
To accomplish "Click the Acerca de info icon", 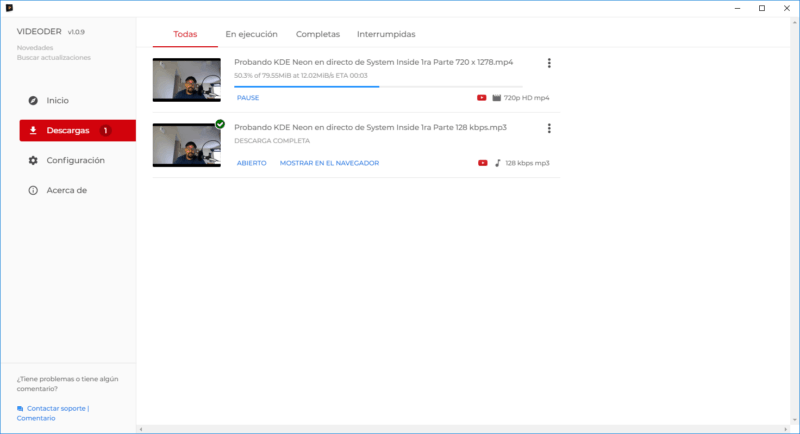I will point(33,190).
